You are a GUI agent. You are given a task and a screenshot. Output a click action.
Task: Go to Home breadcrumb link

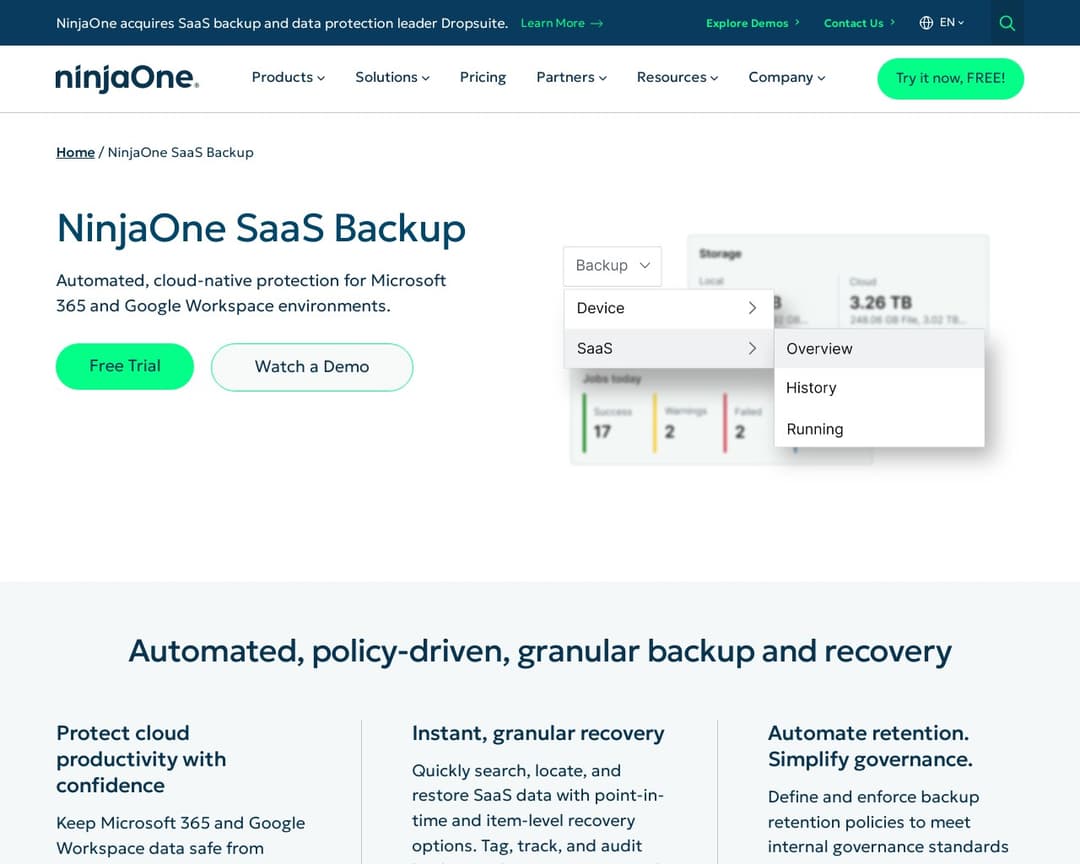click(x=75, y=152)
